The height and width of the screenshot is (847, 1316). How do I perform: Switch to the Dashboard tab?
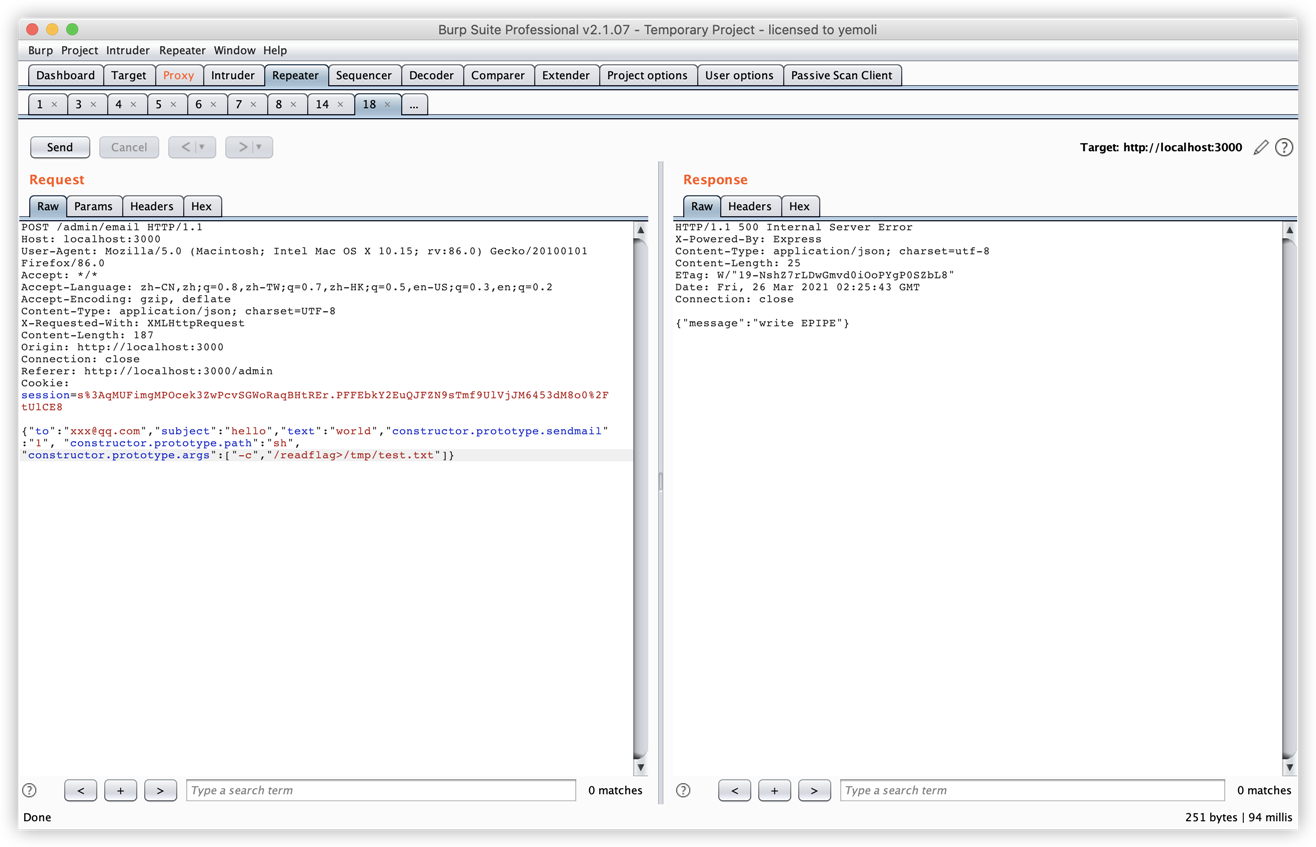[x=66, y=75]
